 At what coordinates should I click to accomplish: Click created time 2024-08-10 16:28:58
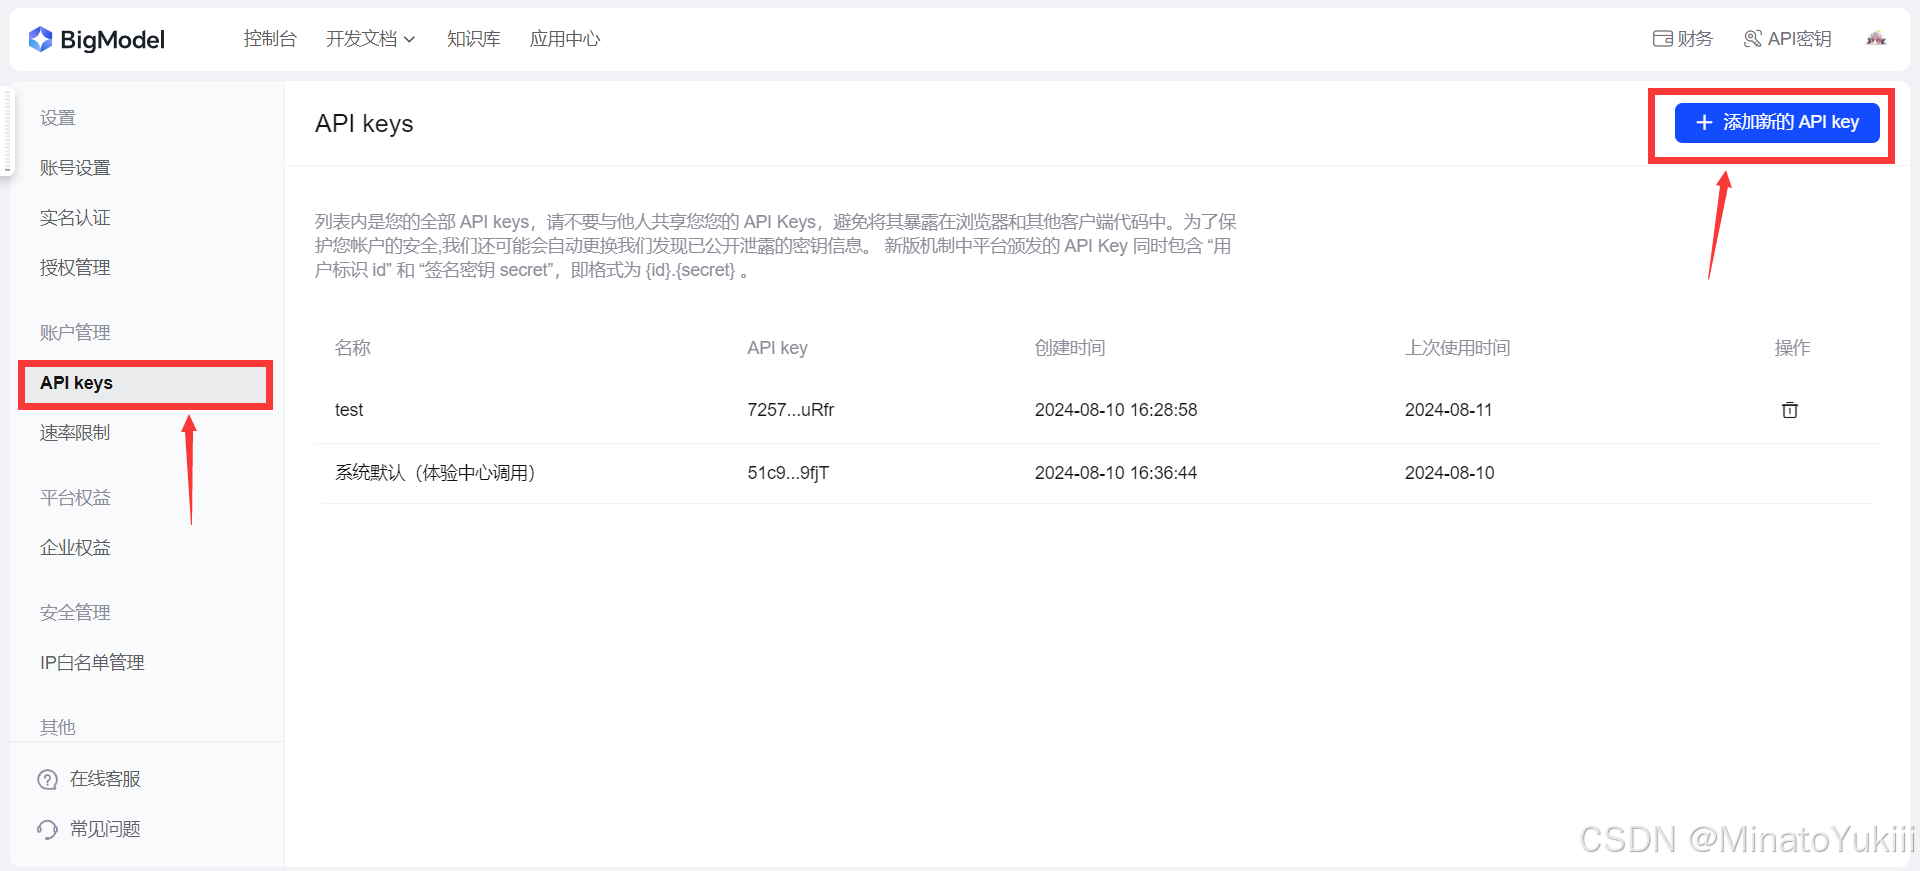click(x=1116, y=410)
